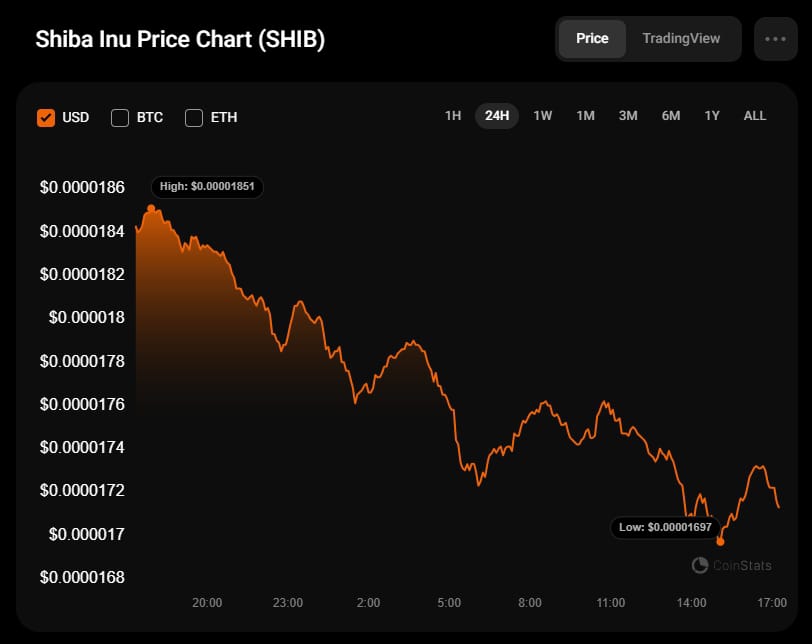Enable the ETH currency checkbox
Viewport: 812px width, 644px height.
coord(194,117)
